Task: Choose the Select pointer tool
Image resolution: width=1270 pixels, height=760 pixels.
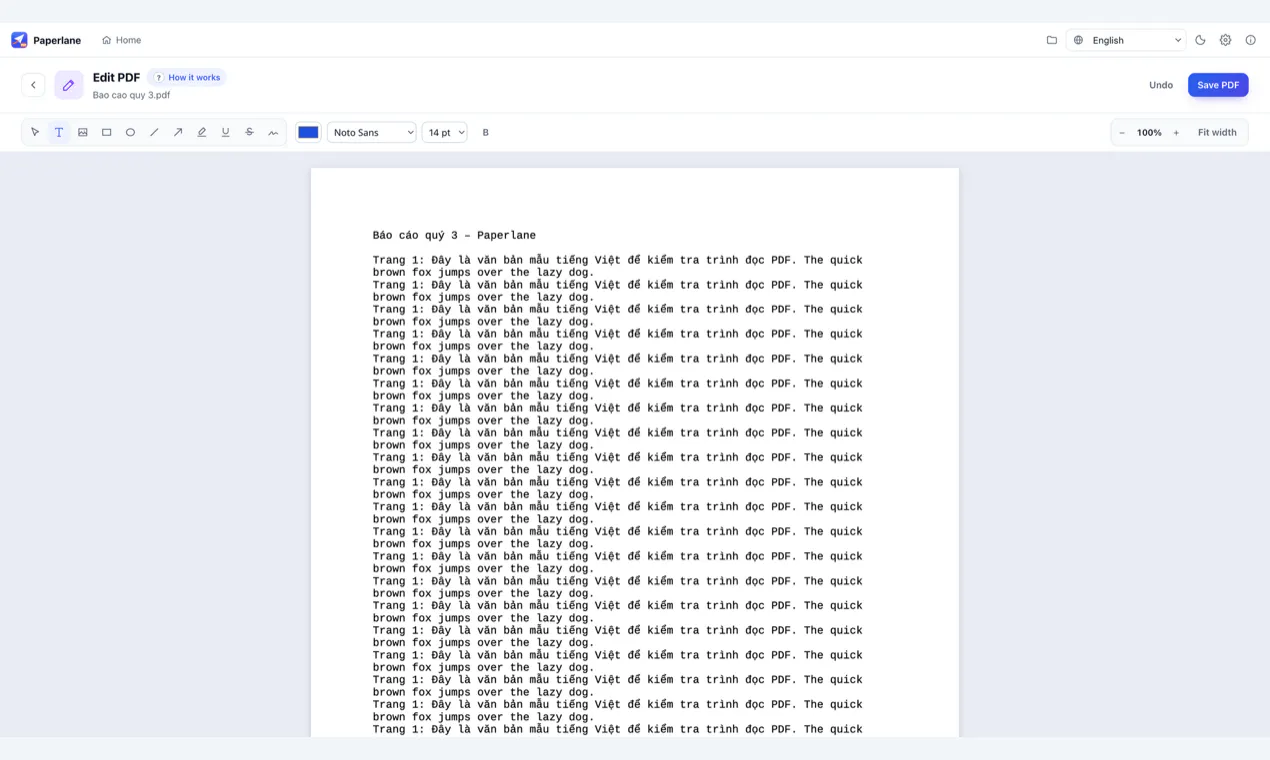Action: pyautogui.click(x=35, y=132)
